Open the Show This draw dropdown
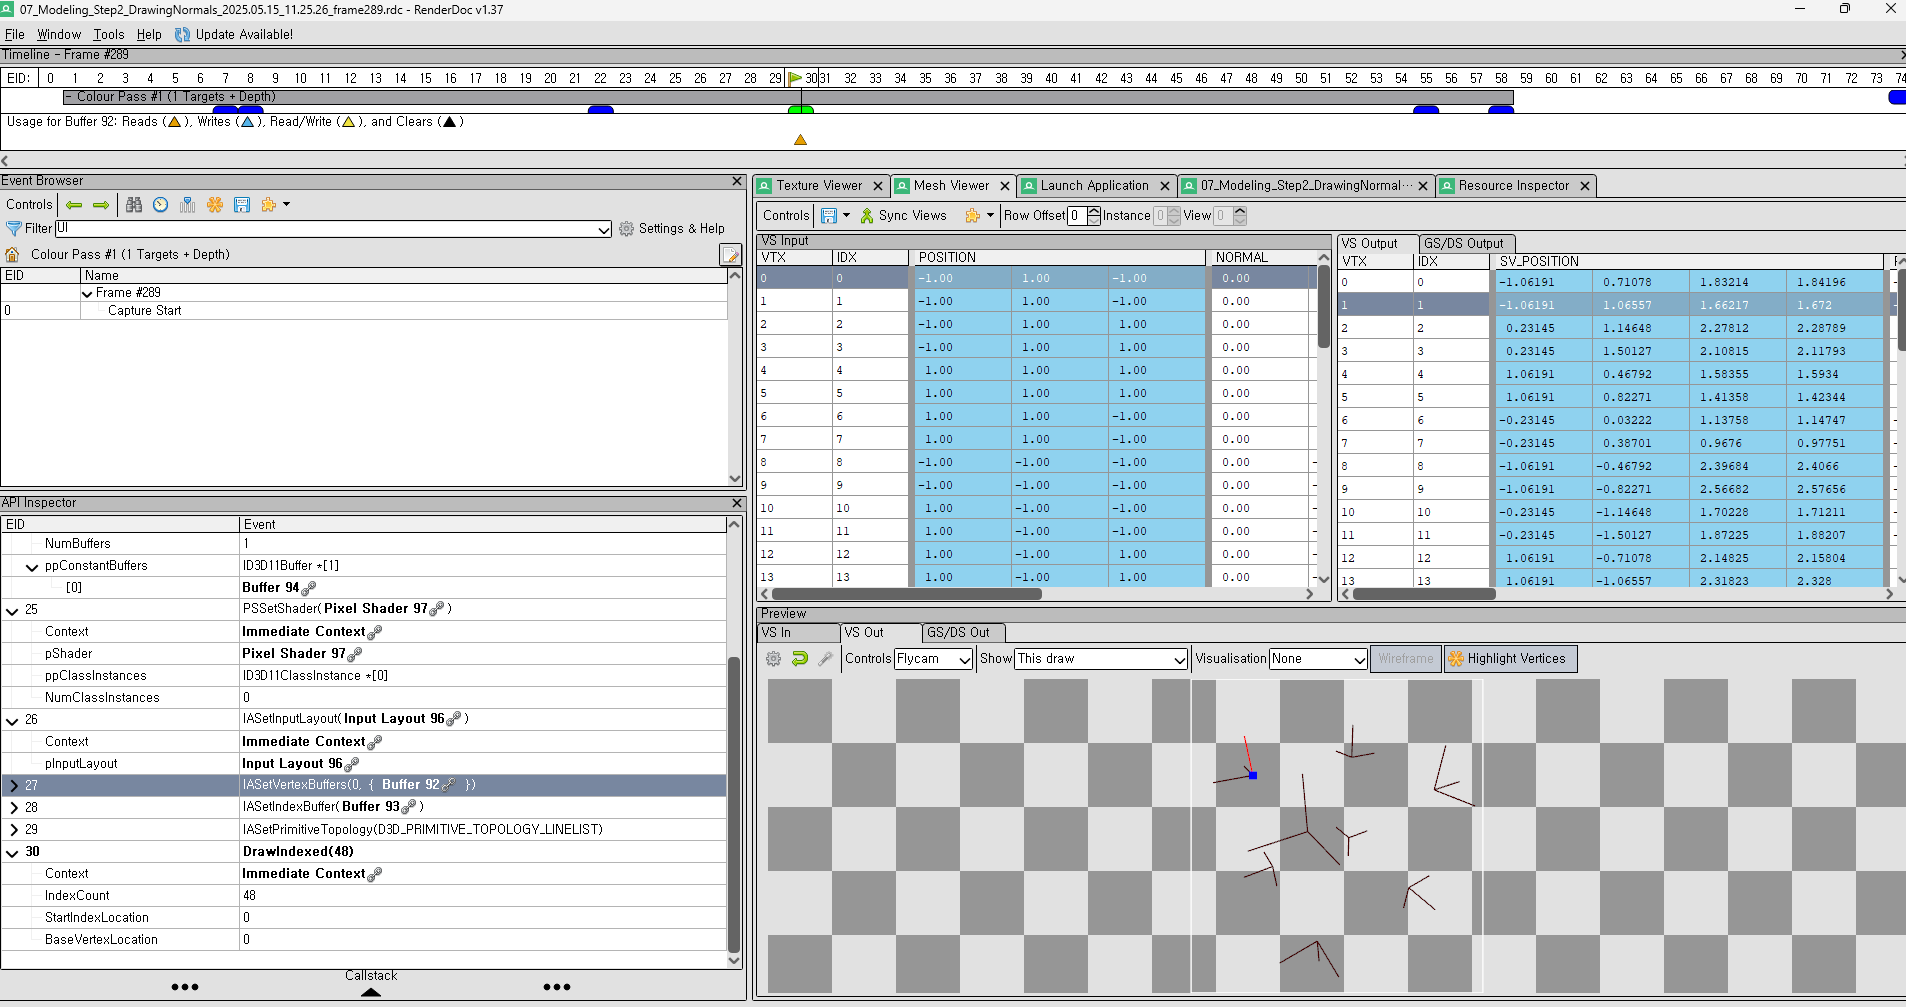Screen dimensions: 1906x1007 pos(1179,659)
